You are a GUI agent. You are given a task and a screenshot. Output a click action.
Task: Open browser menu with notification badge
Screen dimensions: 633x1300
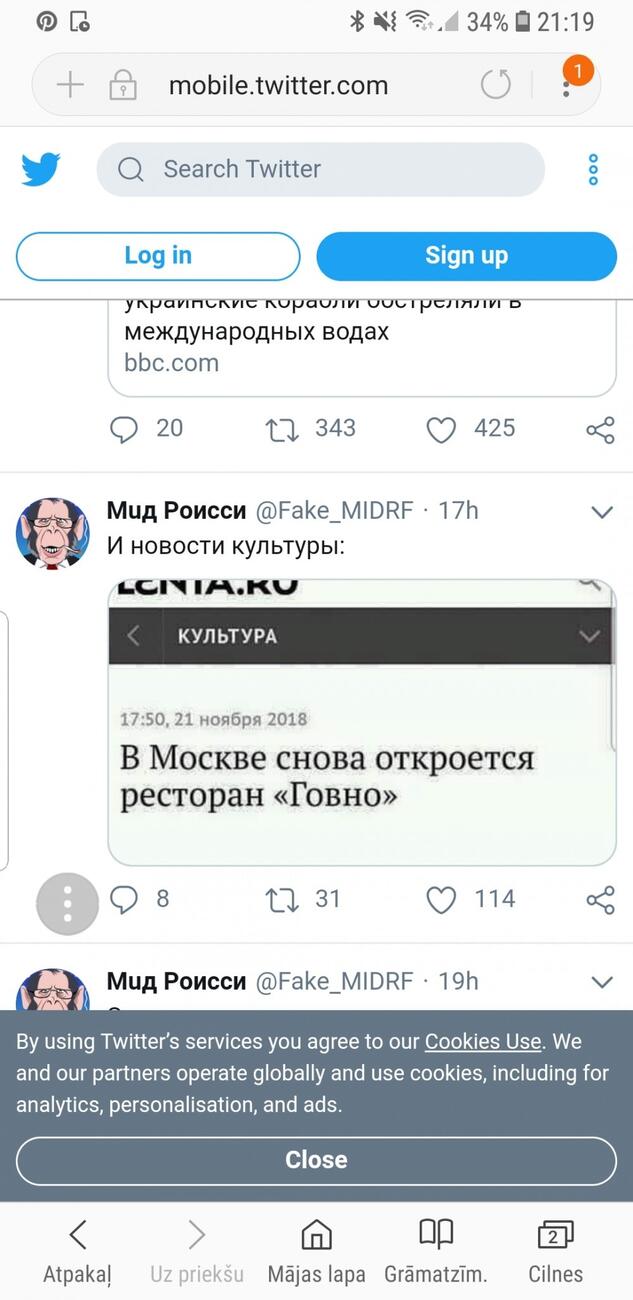click(567, 85)
